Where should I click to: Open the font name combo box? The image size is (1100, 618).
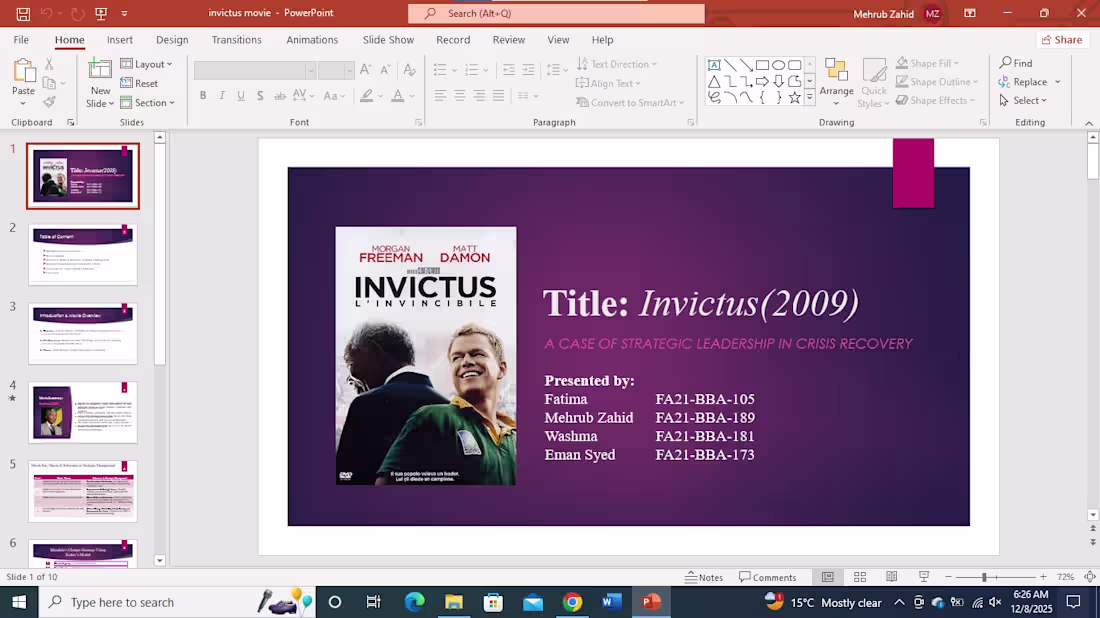pos(255,70)
